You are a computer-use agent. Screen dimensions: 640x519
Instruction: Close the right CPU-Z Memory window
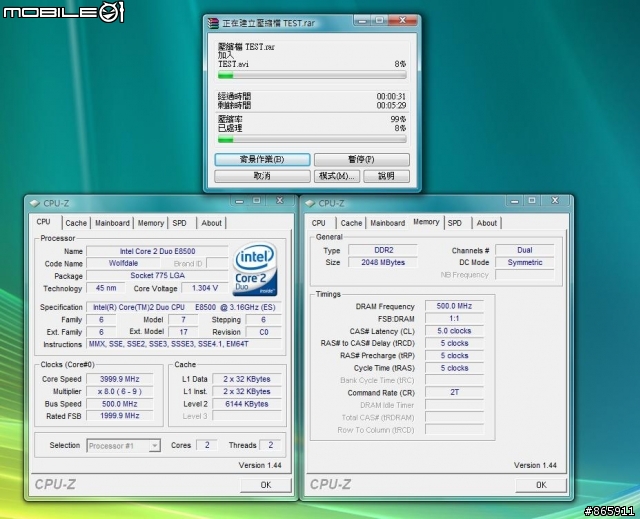click(555, 200)
